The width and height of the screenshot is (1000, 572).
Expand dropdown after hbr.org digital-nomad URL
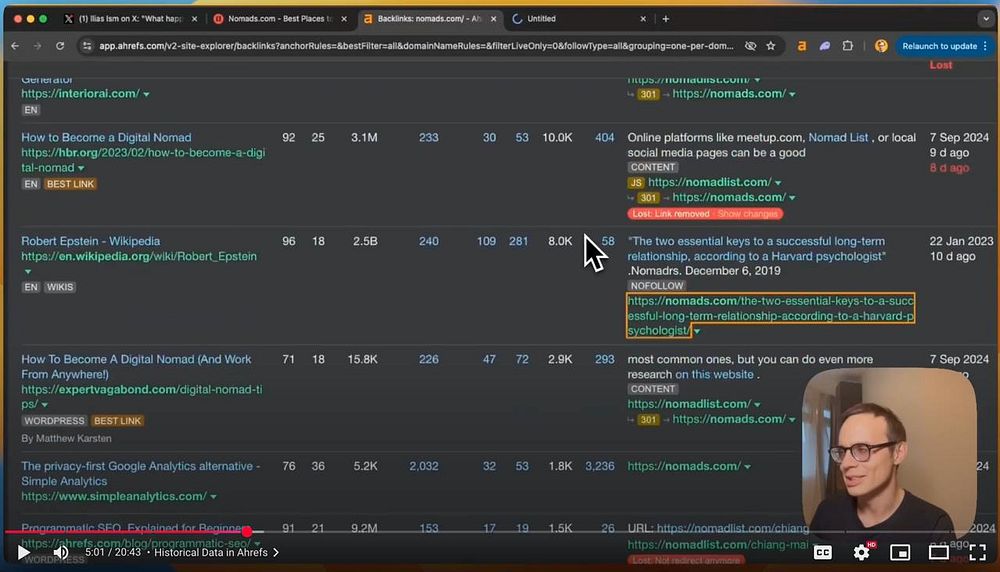81,168
